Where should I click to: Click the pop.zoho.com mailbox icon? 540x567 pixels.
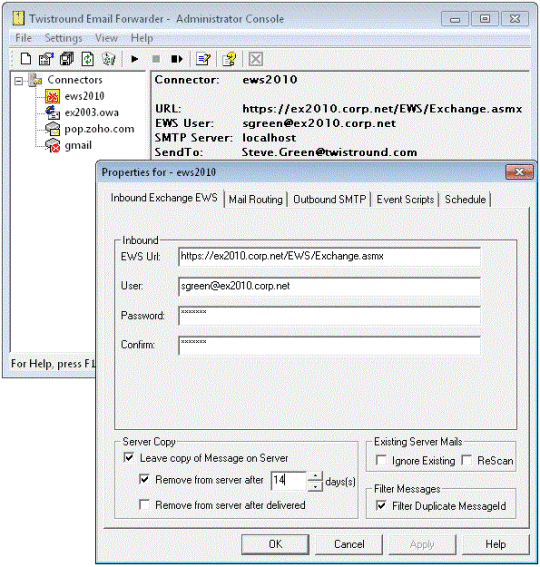52,129
